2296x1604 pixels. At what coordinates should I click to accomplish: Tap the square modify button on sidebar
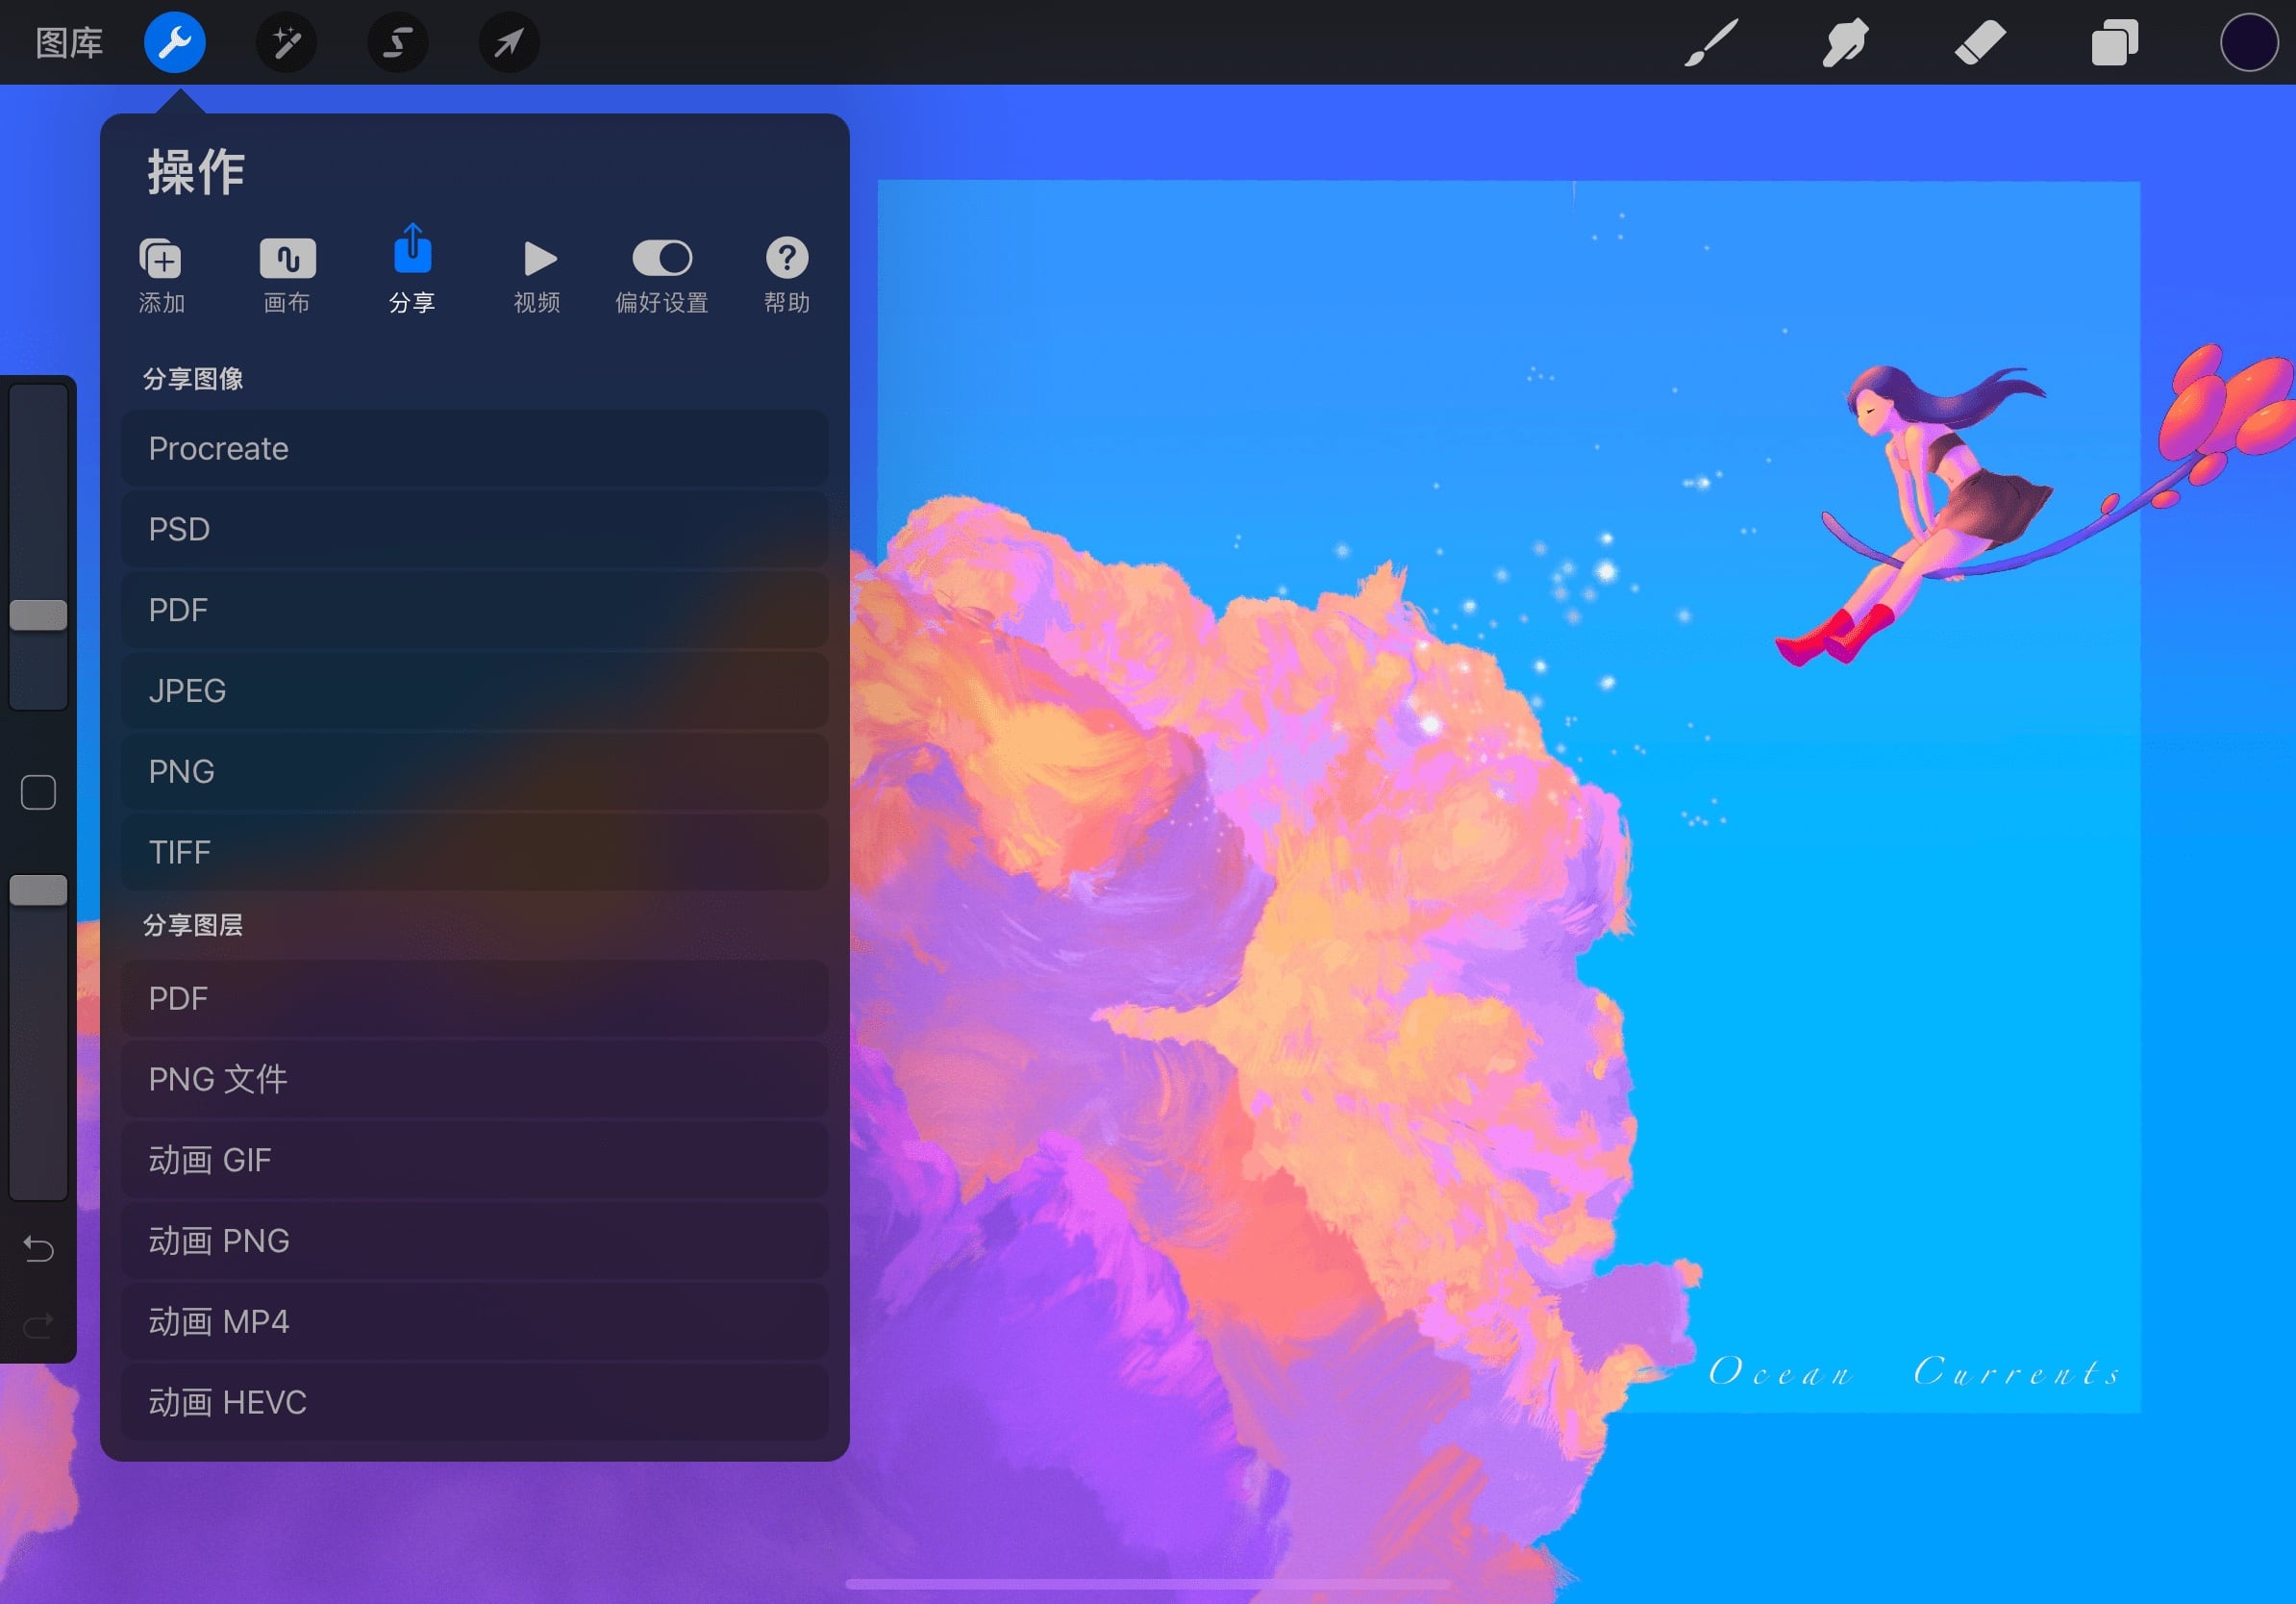click(38, 792)
